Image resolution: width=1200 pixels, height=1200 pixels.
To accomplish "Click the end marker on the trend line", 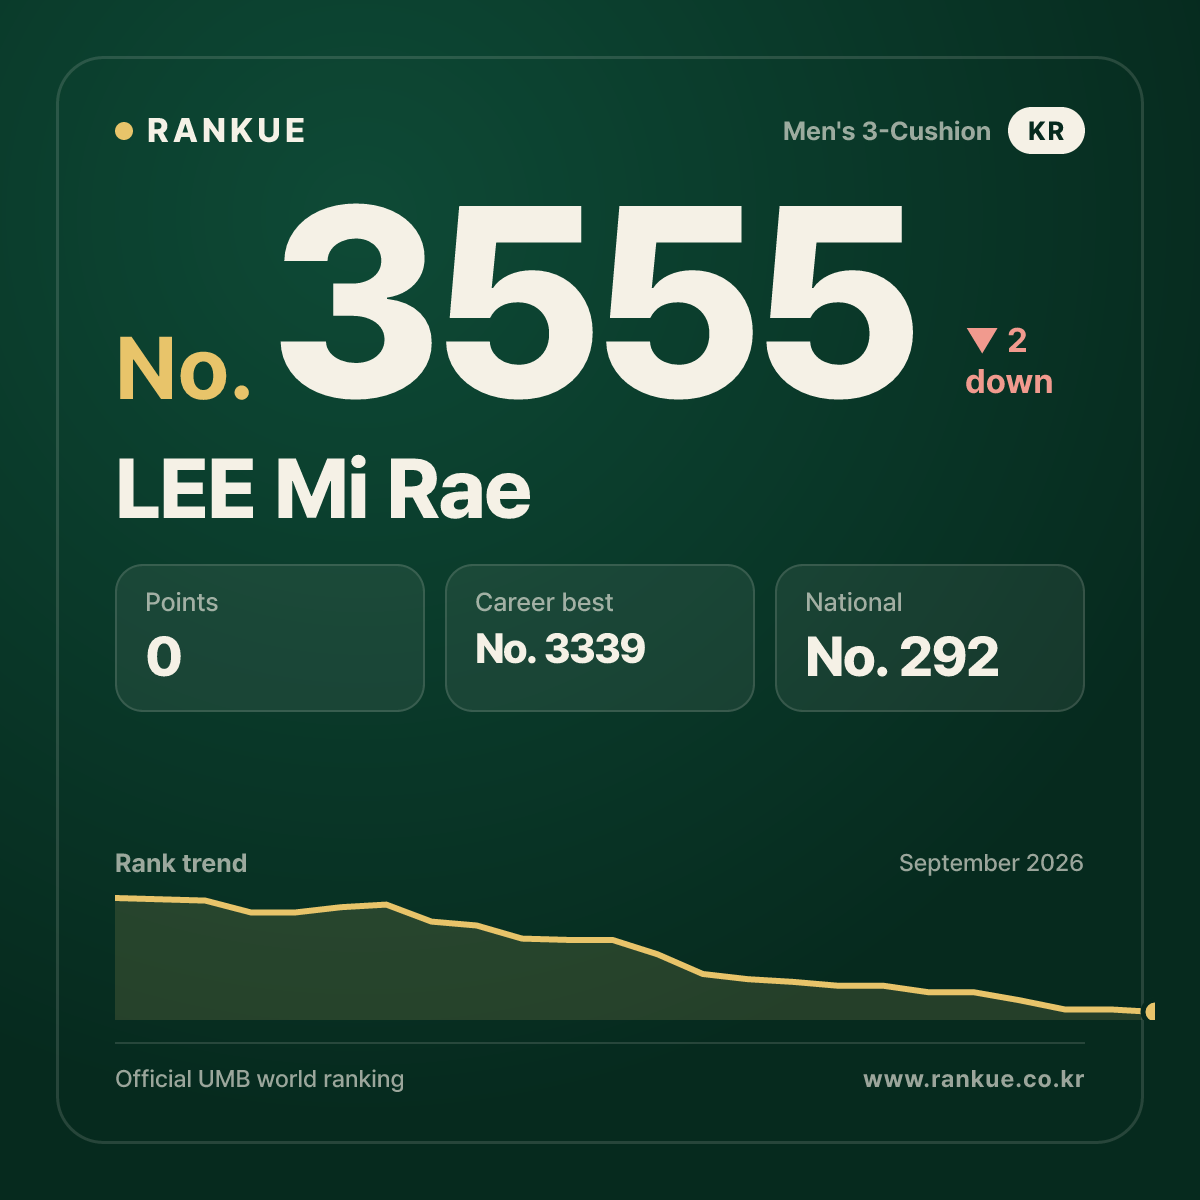I will [x=1150, y=1011].
